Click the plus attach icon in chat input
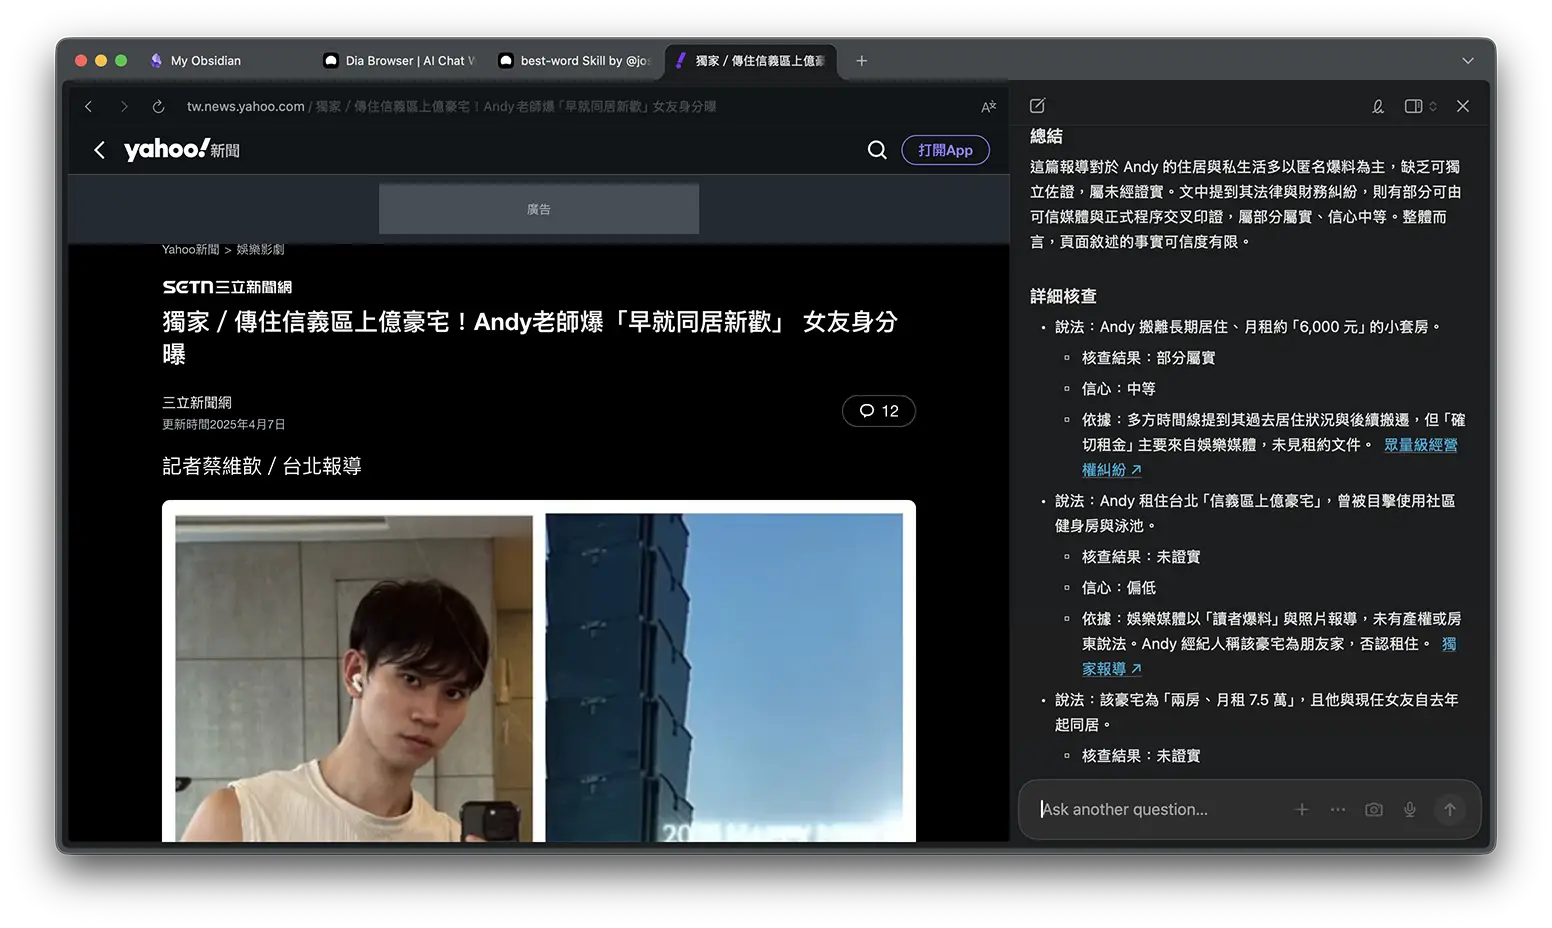Viewport: 1552px width, 928px height. 1301,810
